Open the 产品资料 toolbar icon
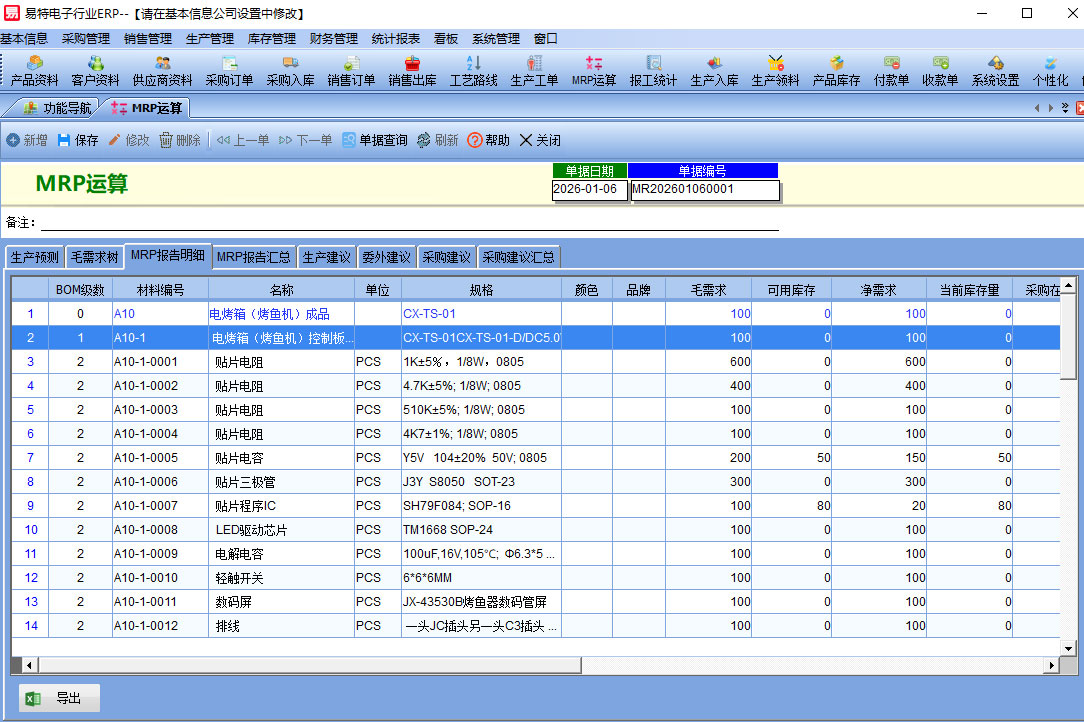This screenshot has height=722, width=1084. pyautogui.click(x=34, y=71)
